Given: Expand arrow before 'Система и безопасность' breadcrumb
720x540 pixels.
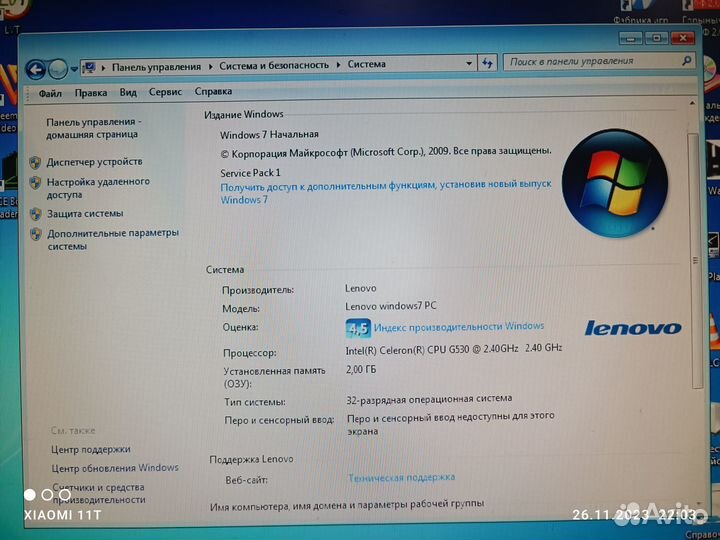Looking at the screenshot, I should pos(210,66).
